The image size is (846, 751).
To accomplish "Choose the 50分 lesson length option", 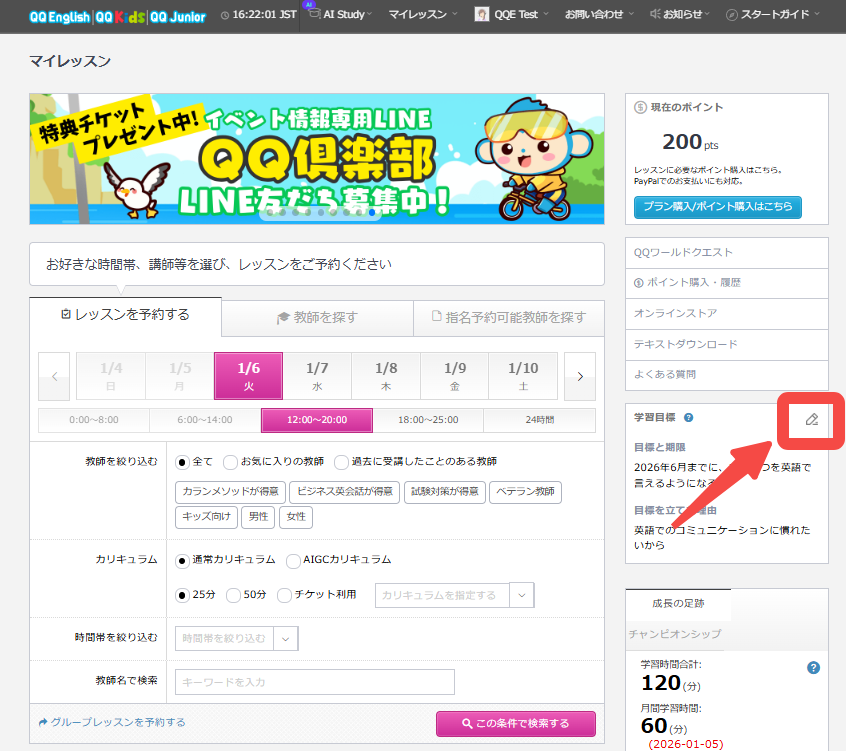I will (233, 594).
